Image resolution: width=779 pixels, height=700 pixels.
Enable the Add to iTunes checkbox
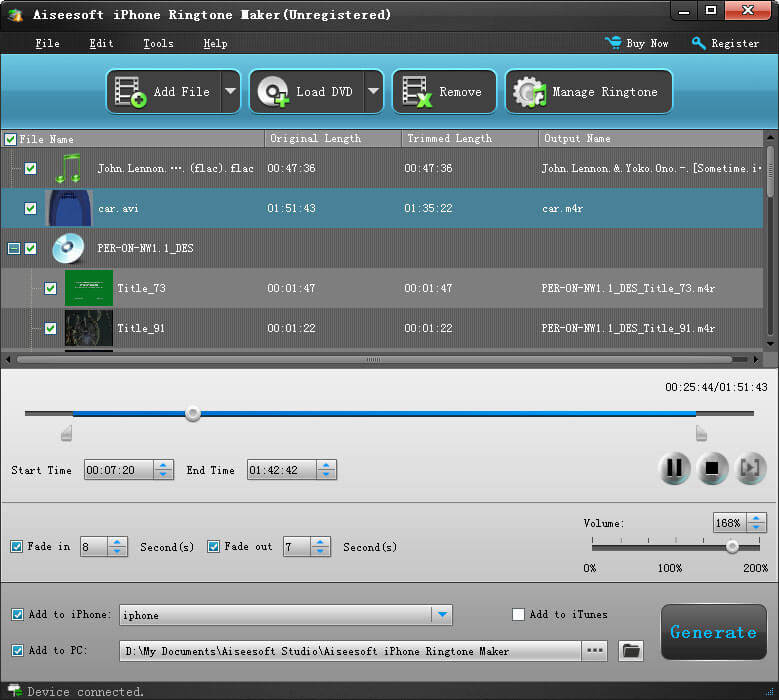click(x=518, y=615)
